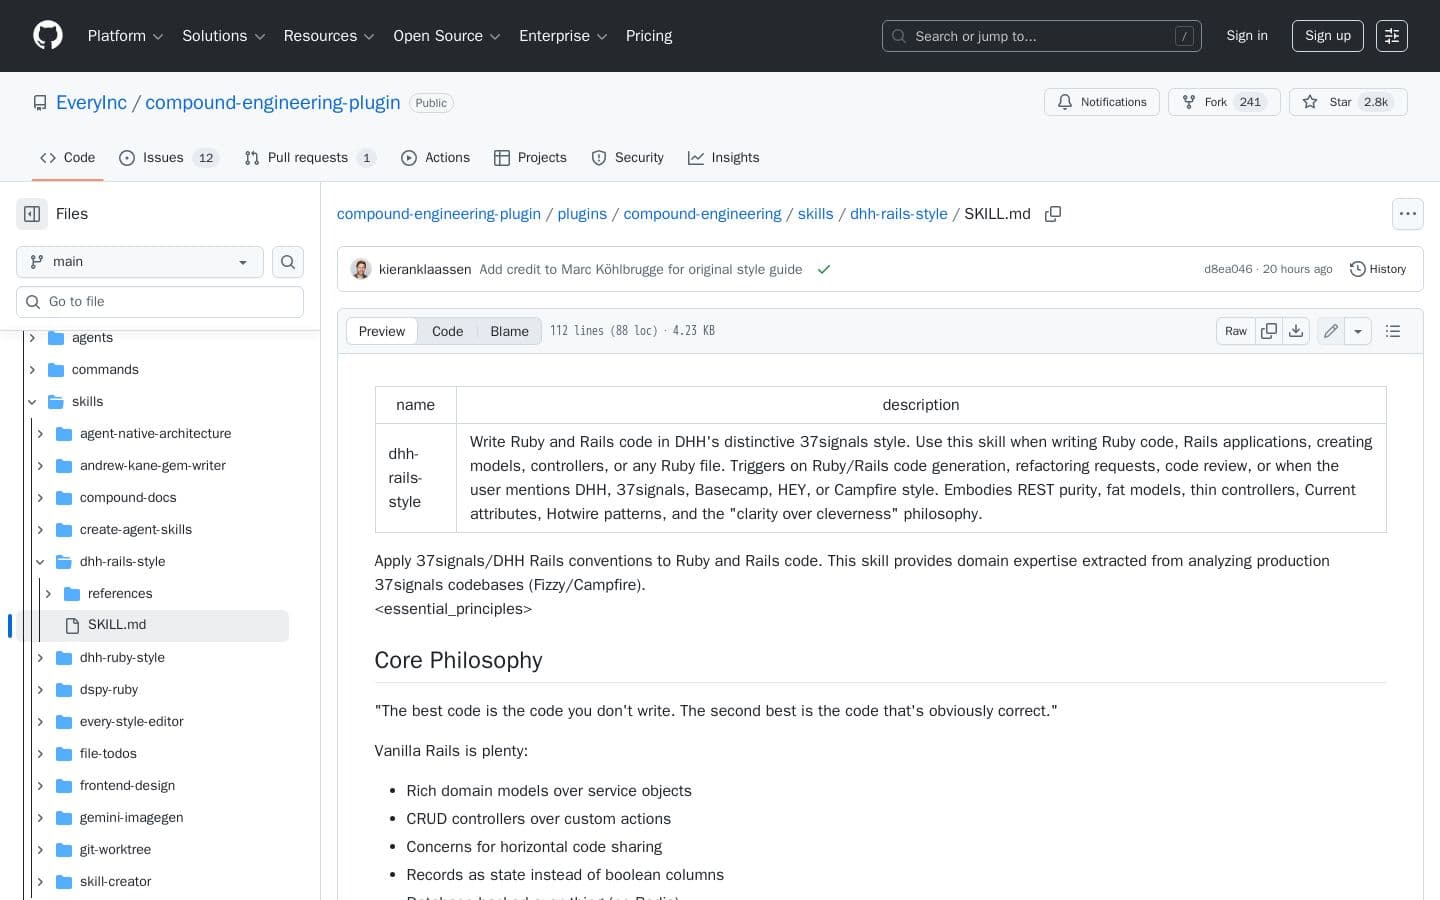Open the file outline symbols panel
The image size is (1440, 900).
click(1392, 331)
